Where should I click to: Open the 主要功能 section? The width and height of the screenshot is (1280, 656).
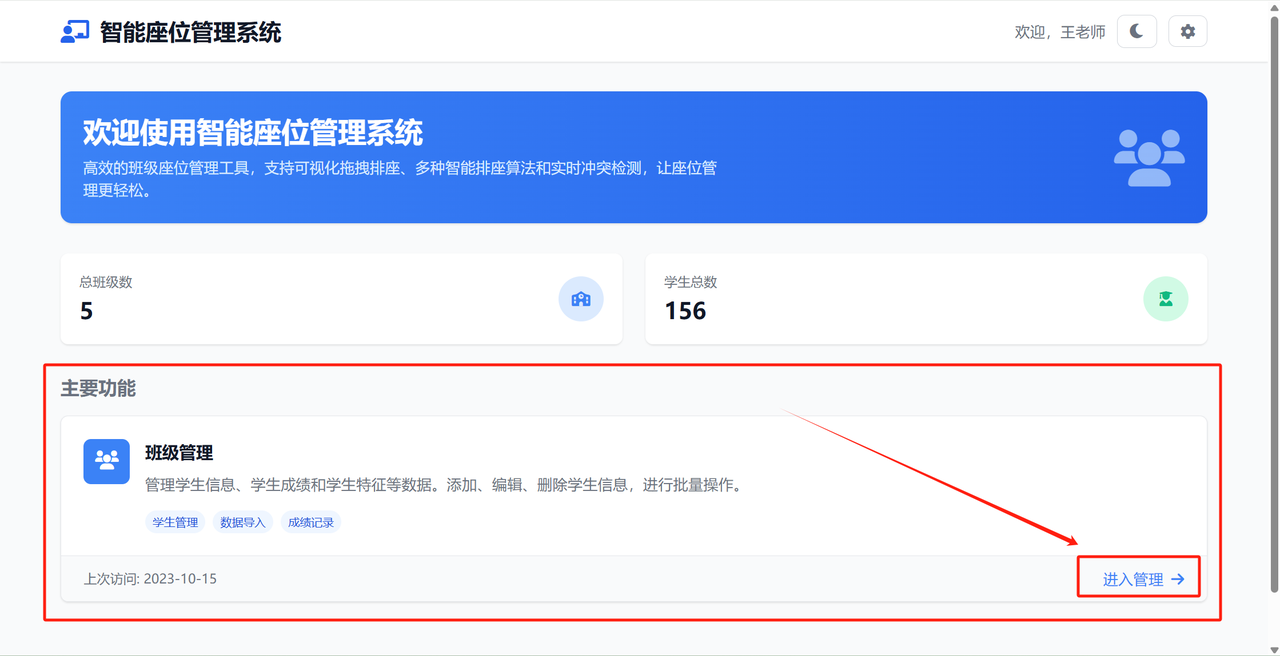(x=99, y=389)
